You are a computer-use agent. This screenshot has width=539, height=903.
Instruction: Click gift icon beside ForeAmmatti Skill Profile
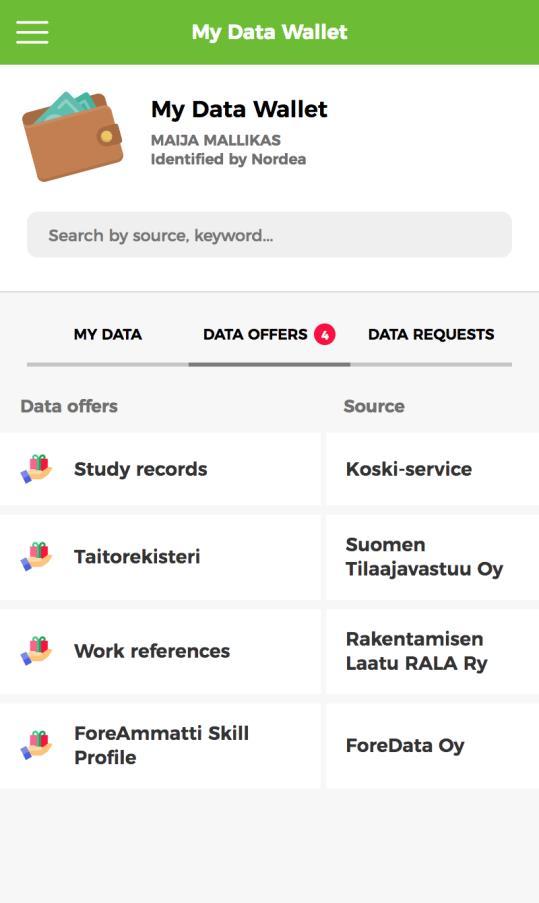click(x=37, y=745)
